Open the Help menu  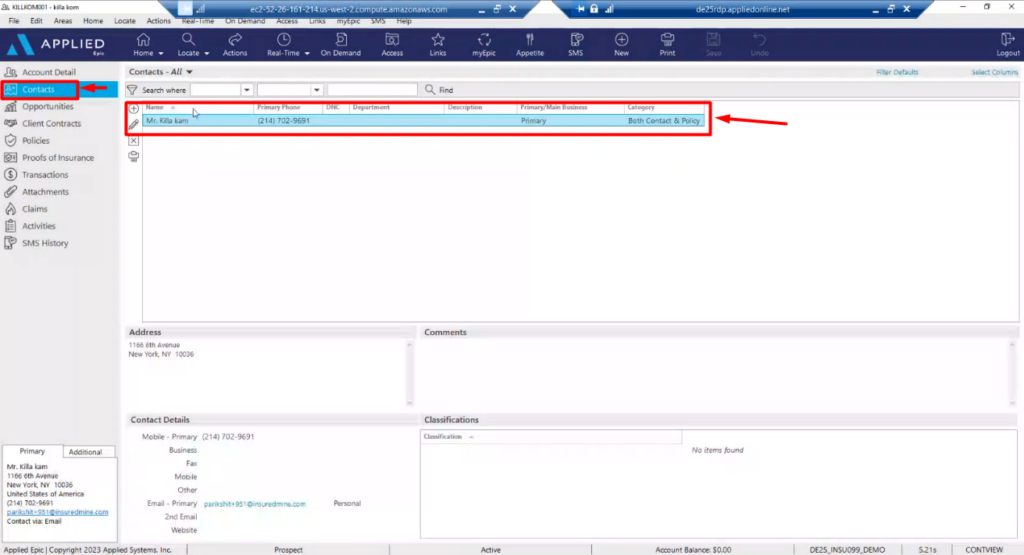tap(404, 21)
